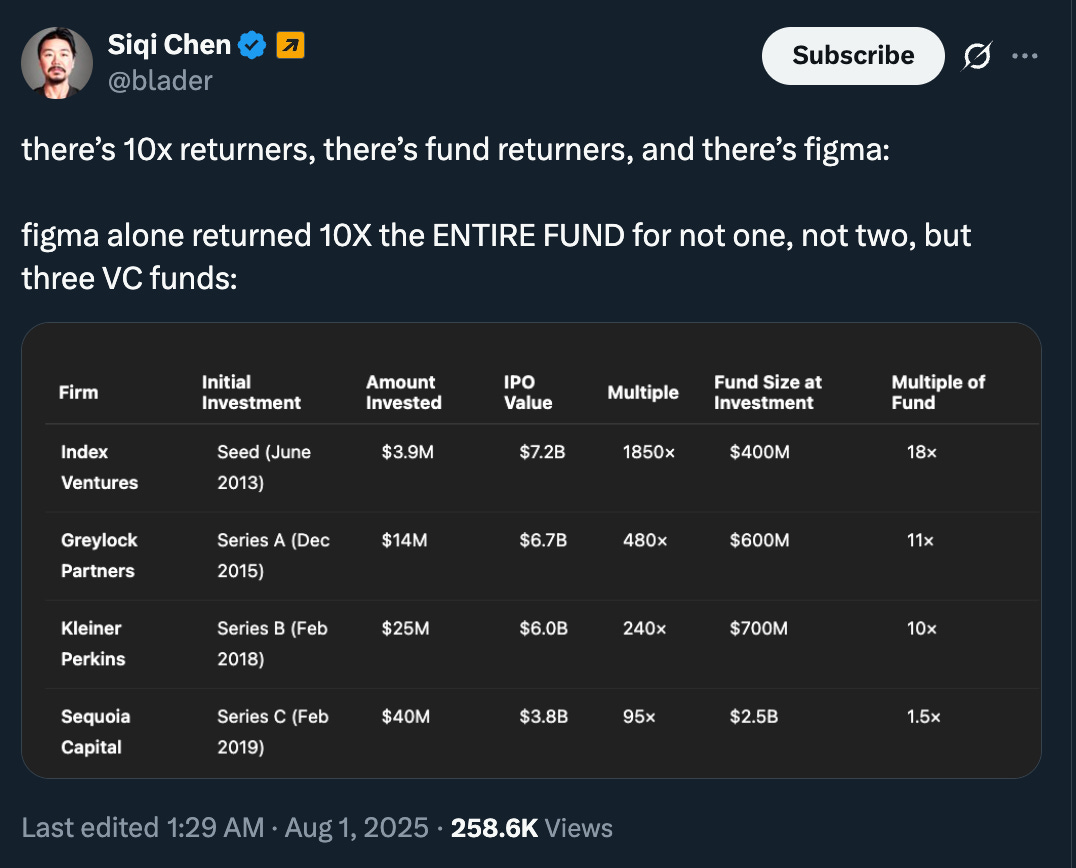The image size is (1076, 868).
Task: Open the embedded Figma returns table image
Action: coord(531,550)
